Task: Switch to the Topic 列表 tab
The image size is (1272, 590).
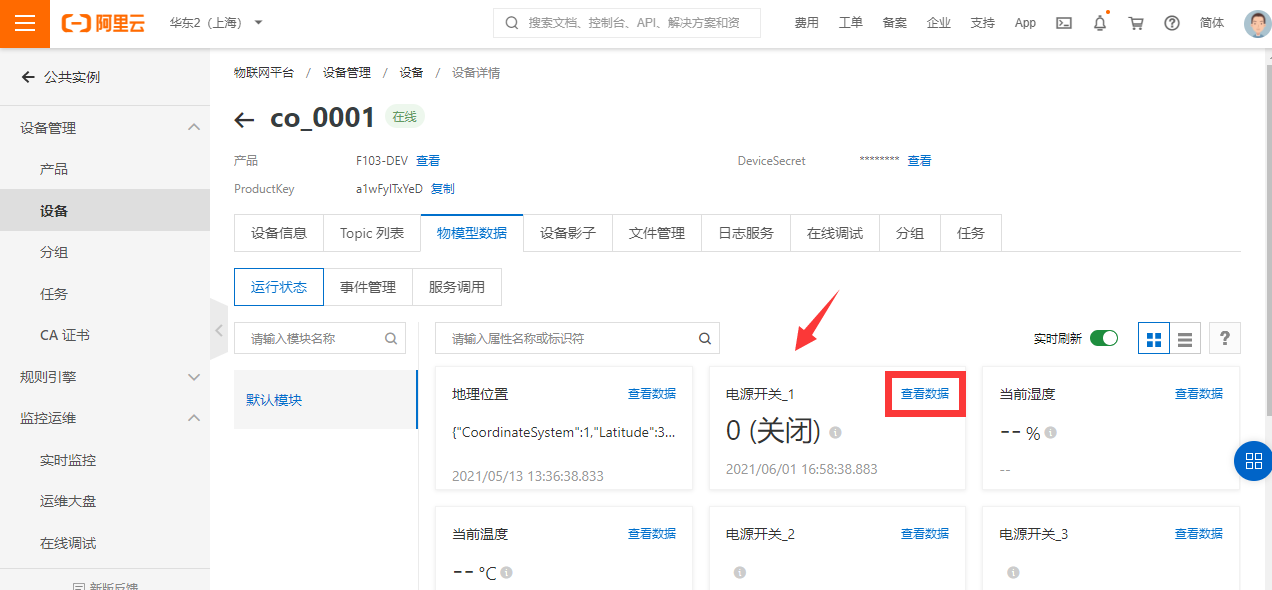Action: pyautogui.click(x=372, y=233)
